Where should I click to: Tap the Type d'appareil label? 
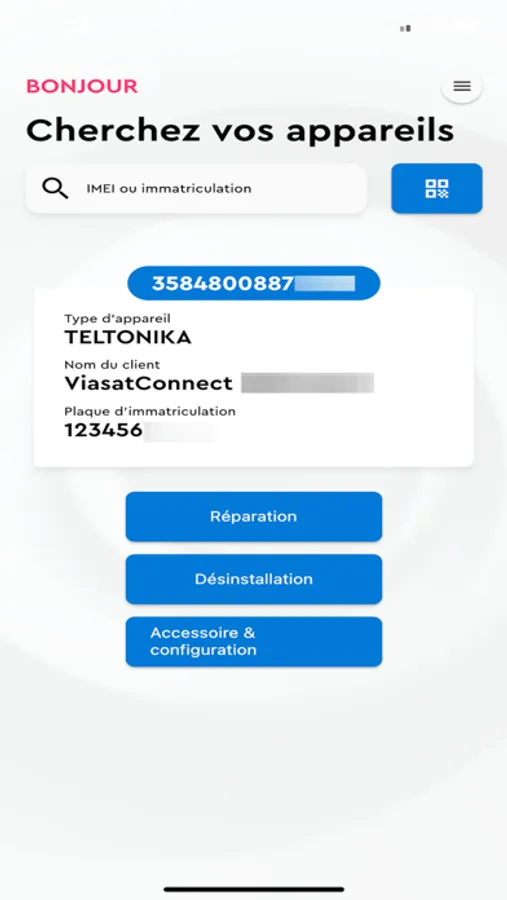click(118, 318)
